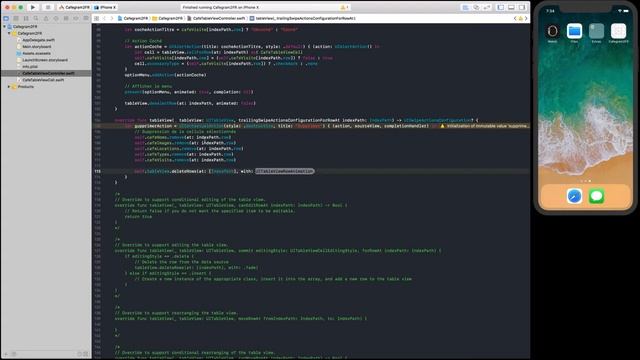640x360 pixels.
Task: Click the Finished running activity status field
Action: (261, 7)
